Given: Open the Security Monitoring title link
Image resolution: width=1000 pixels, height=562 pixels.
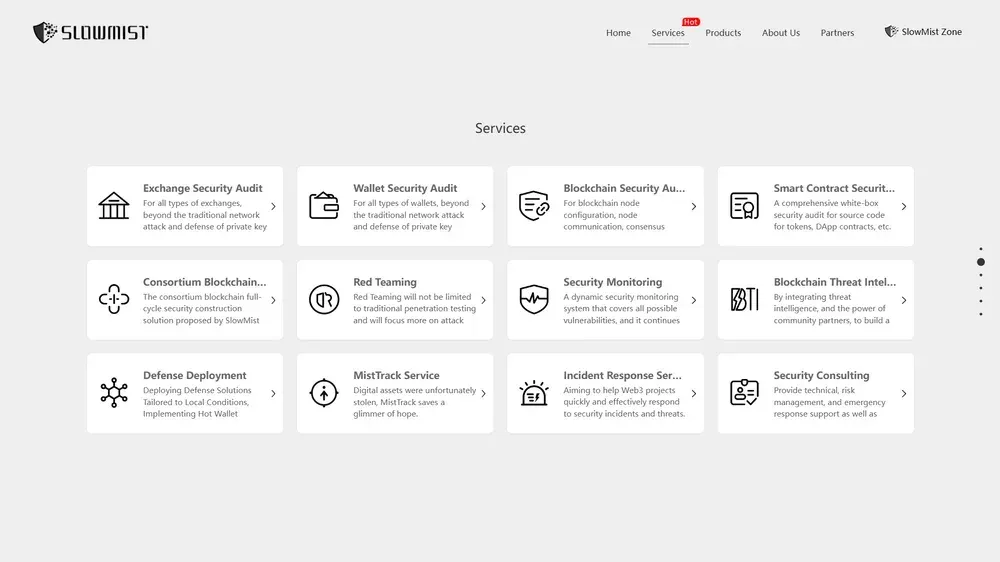Looking at the screenshot, I should click(612, 282).
